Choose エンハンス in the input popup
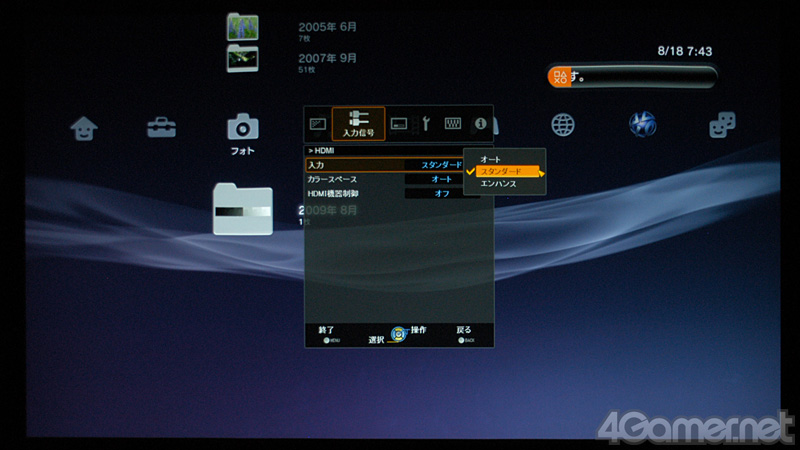This screenshot has width=800, height=450. click(498, 184)
